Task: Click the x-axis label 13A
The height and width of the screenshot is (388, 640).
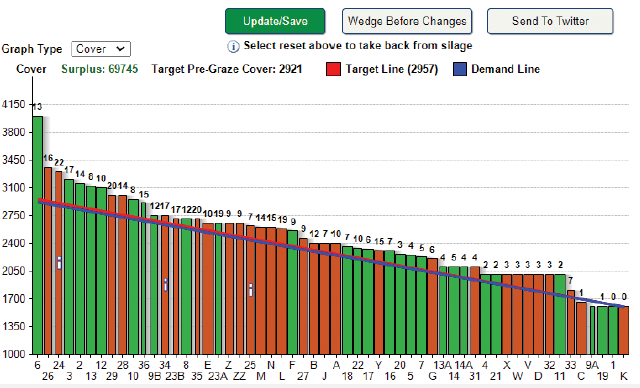Action: pos(442,365)
